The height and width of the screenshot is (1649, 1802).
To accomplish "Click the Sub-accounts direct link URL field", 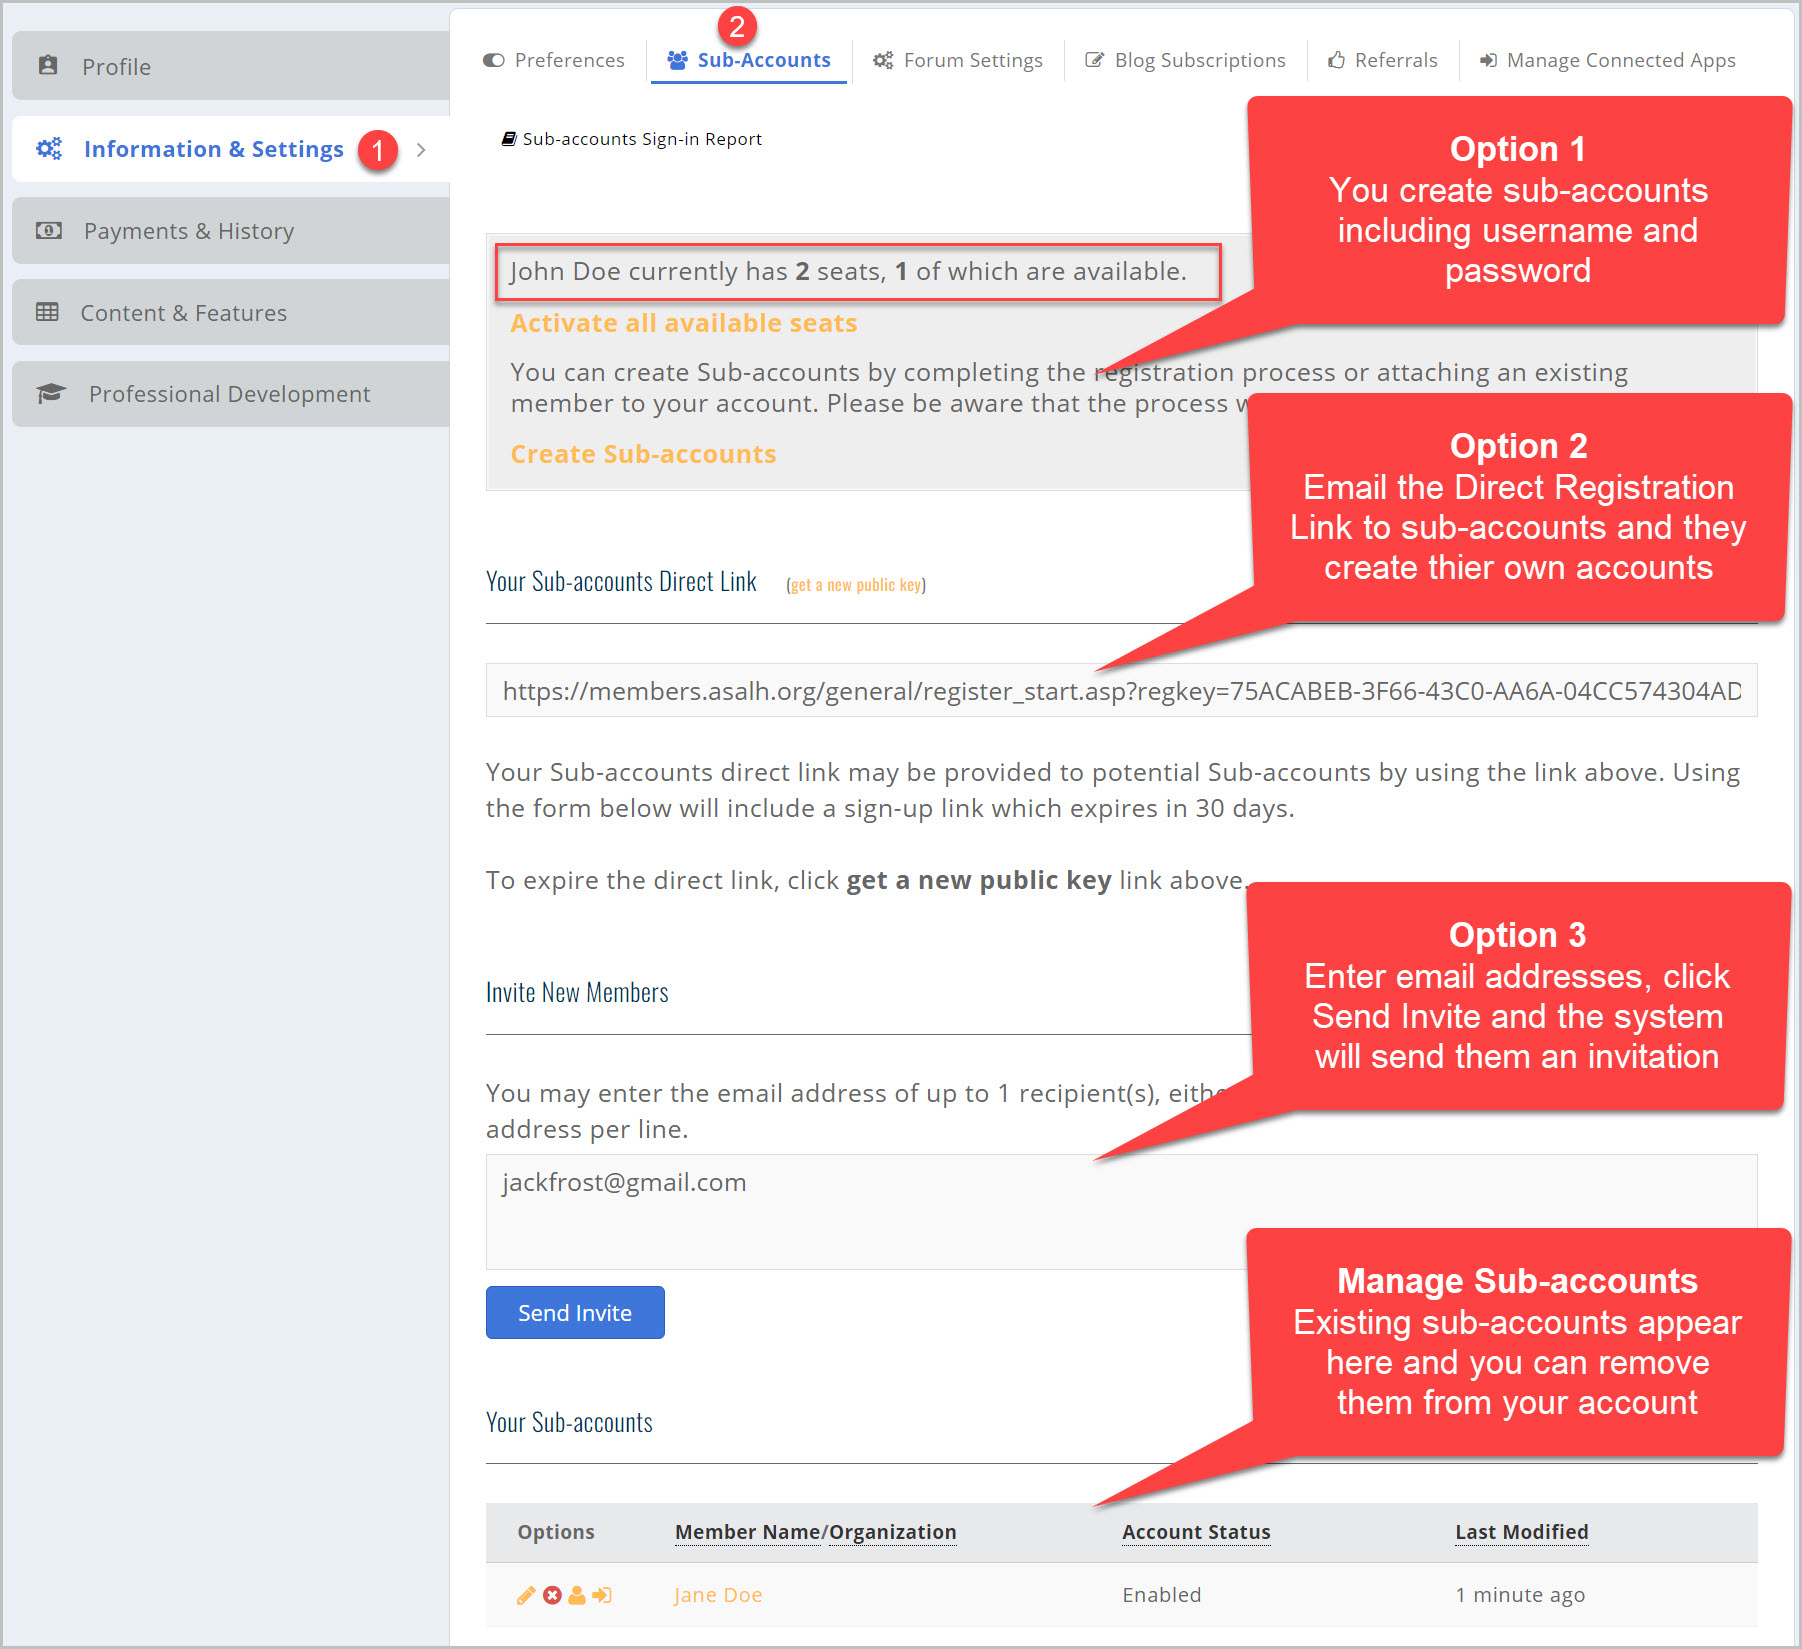I will 1120,691.
